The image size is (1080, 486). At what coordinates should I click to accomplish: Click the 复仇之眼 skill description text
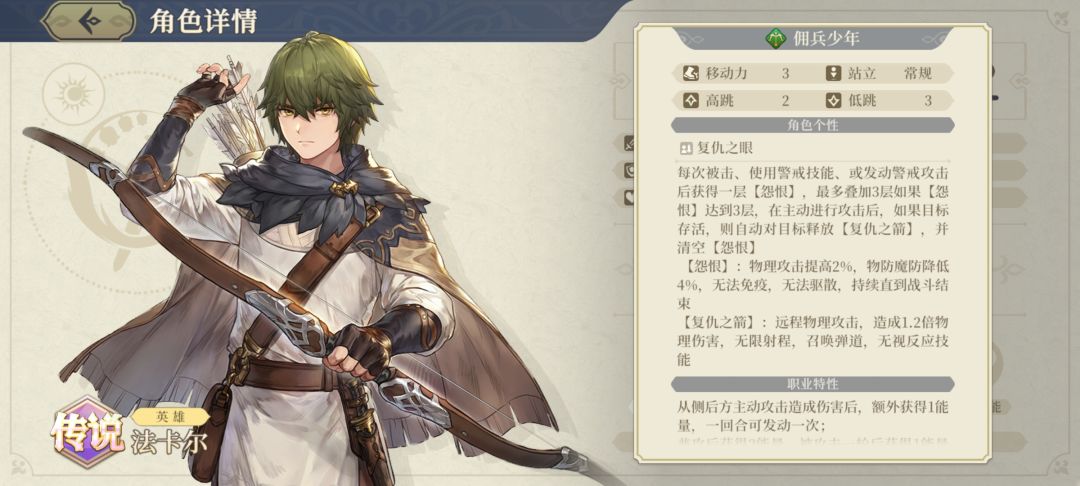(x=813, y=266)
